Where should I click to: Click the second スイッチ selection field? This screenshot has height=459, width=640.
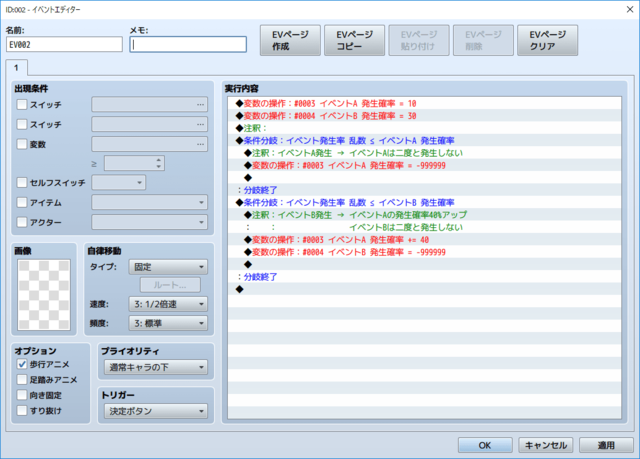[149, 124]
